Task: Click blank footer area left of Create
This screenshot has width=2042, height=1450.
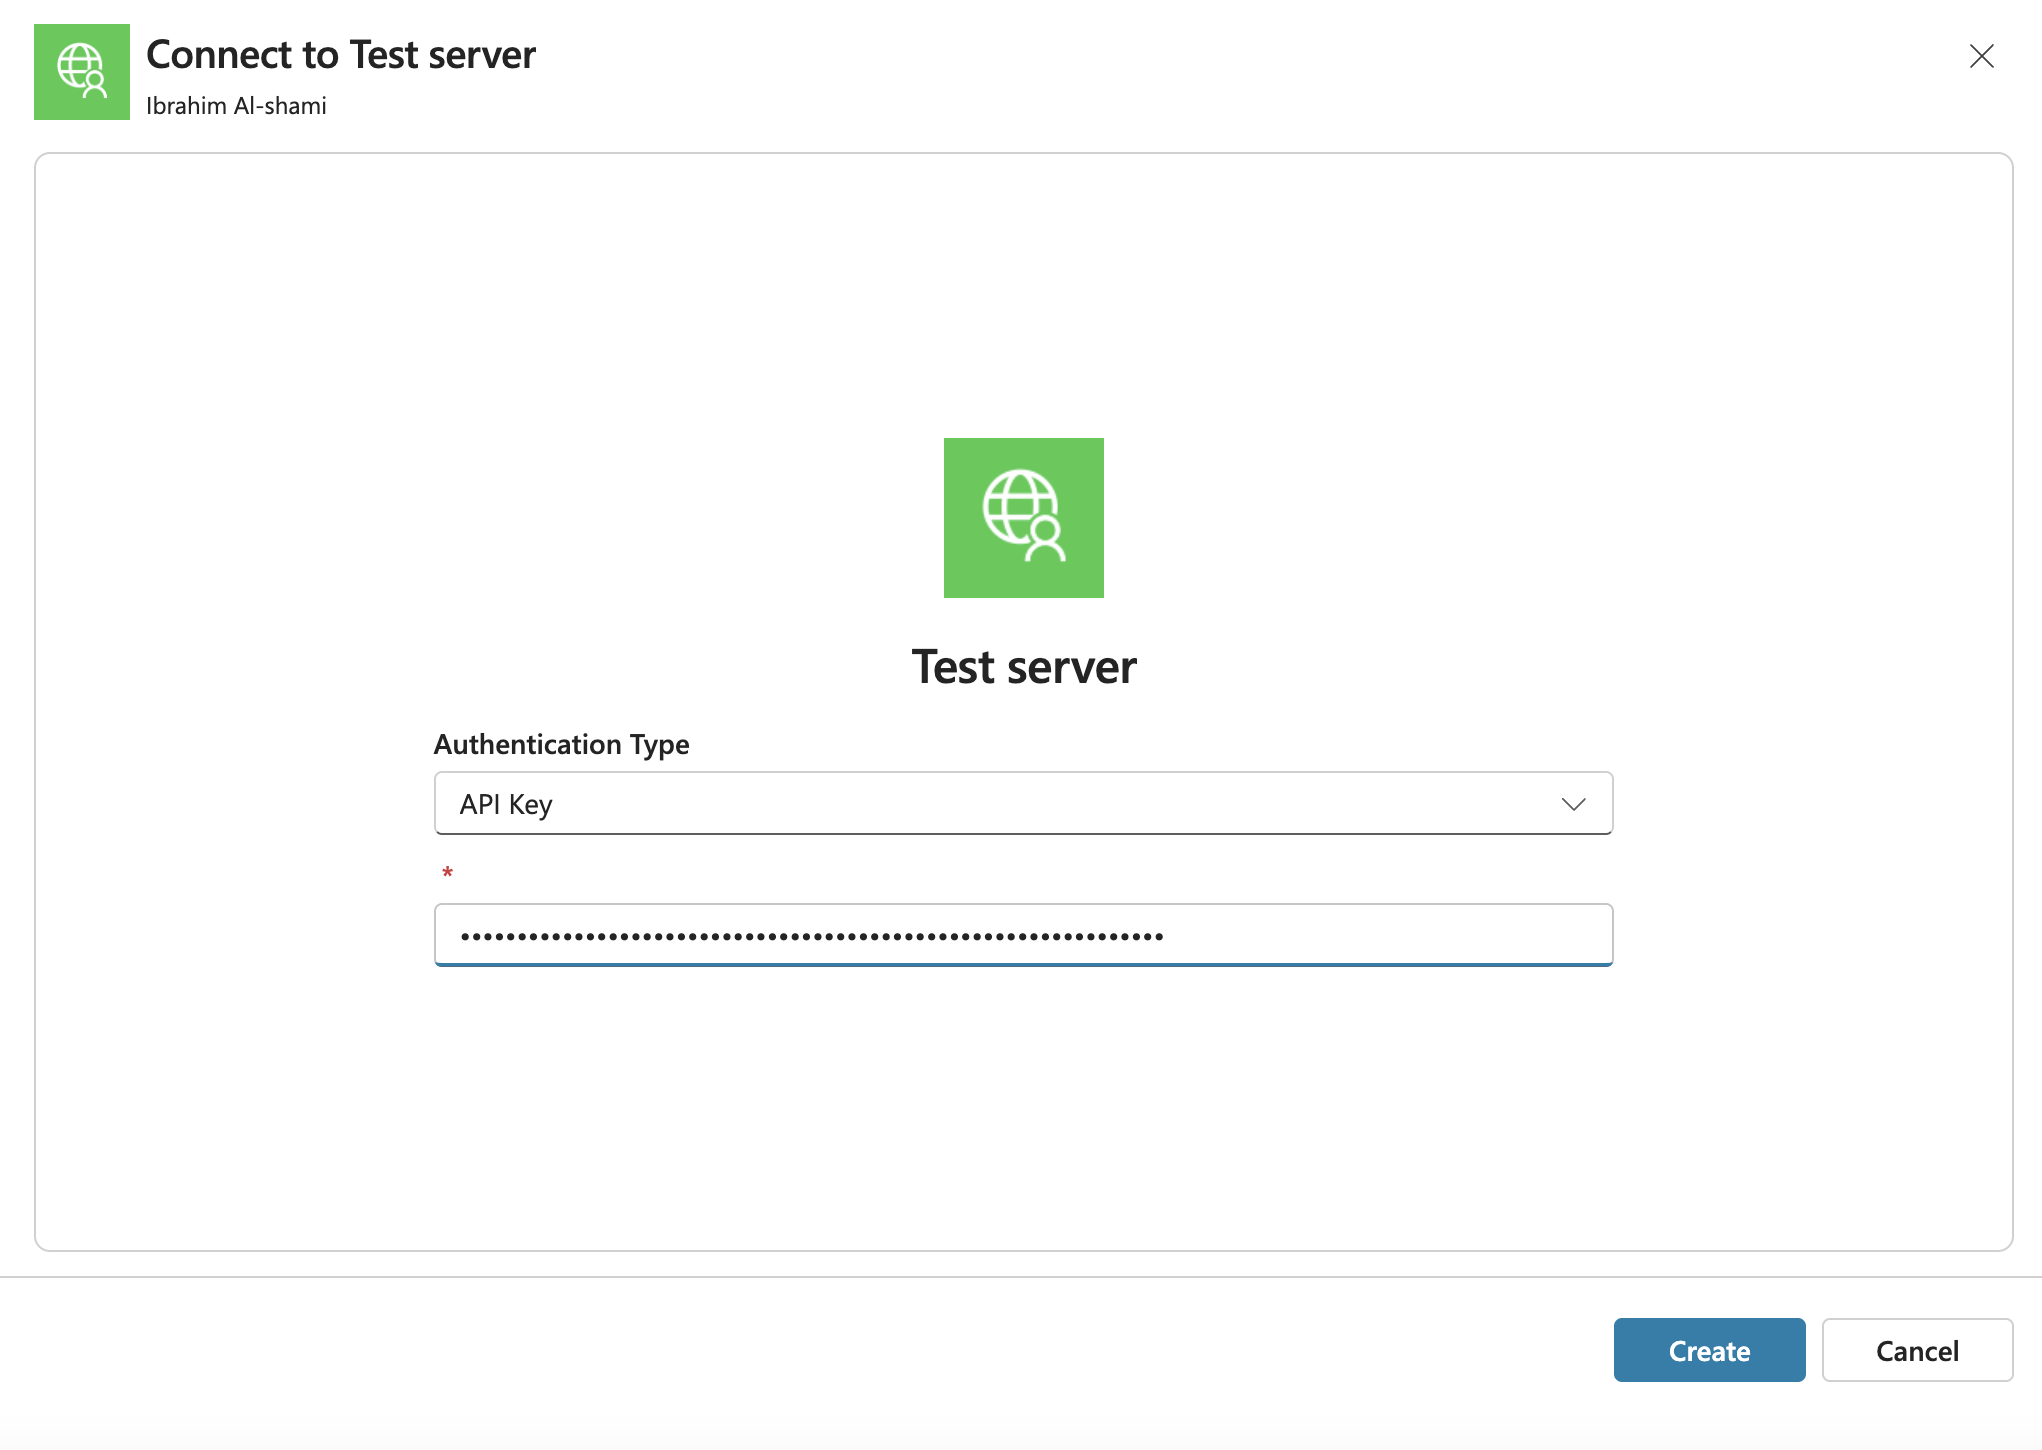Action: tap(800, 1350)
